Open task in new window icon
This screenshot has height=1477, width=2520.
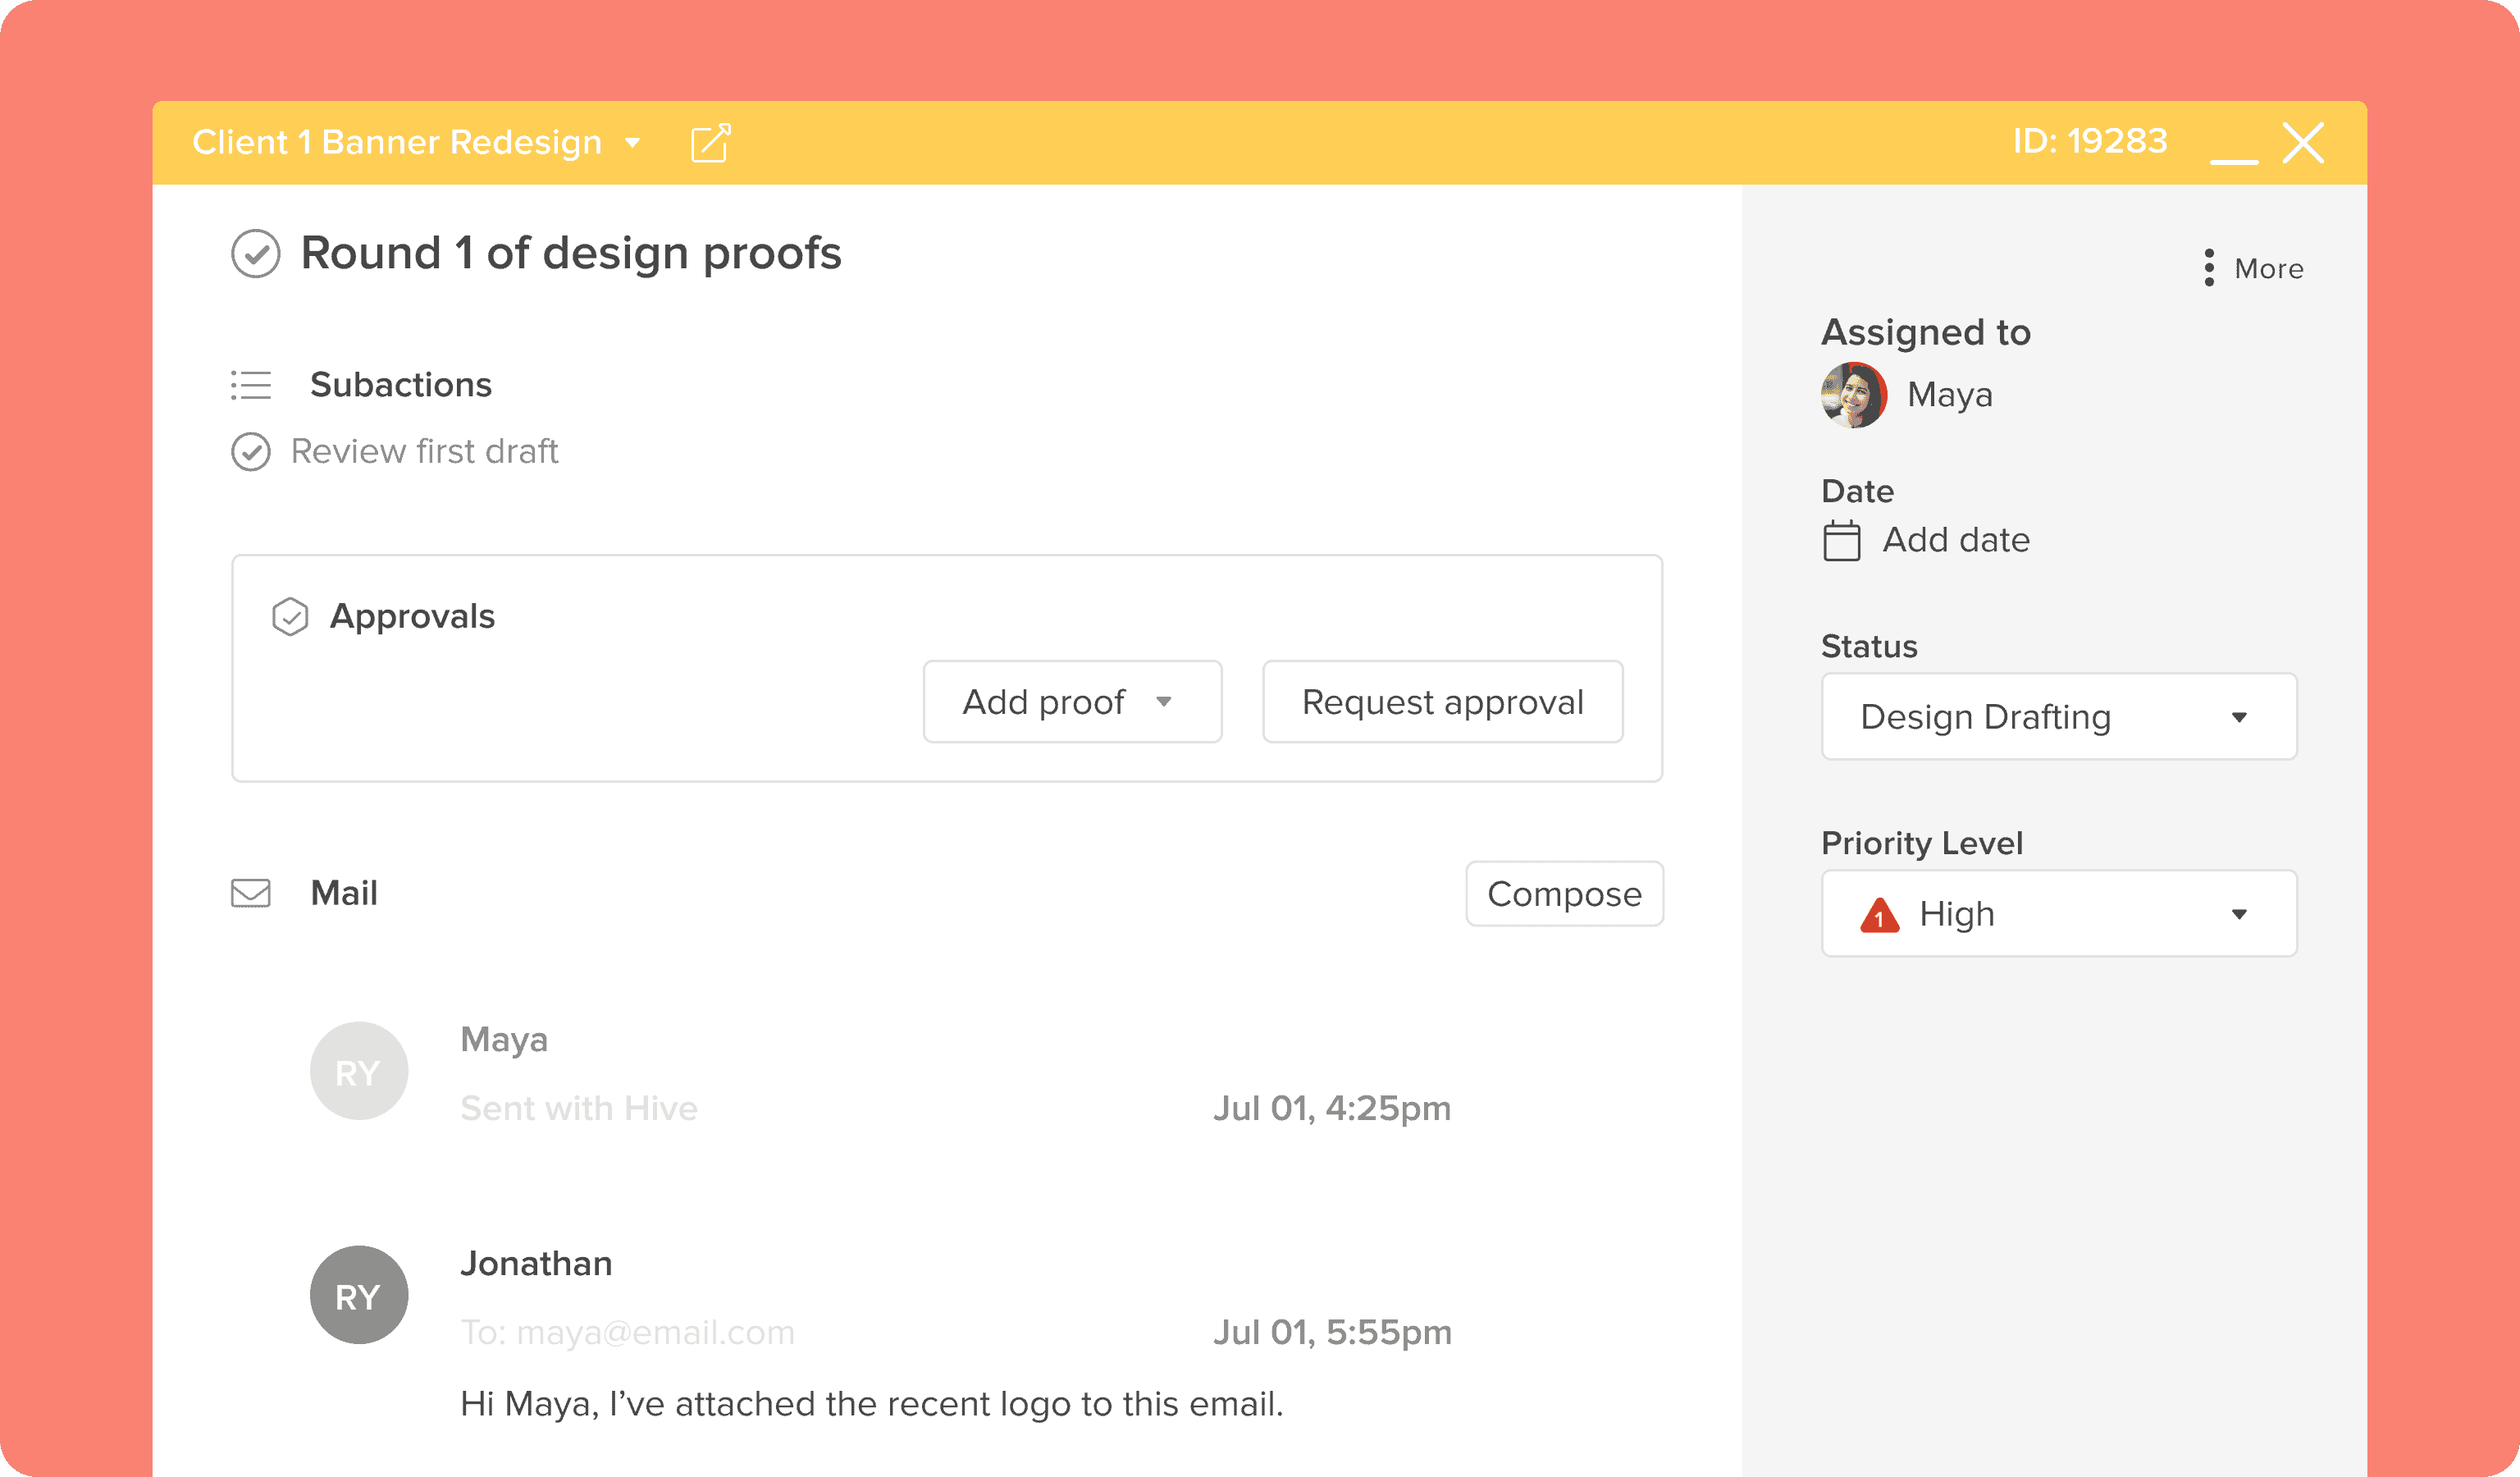point(710,143)
